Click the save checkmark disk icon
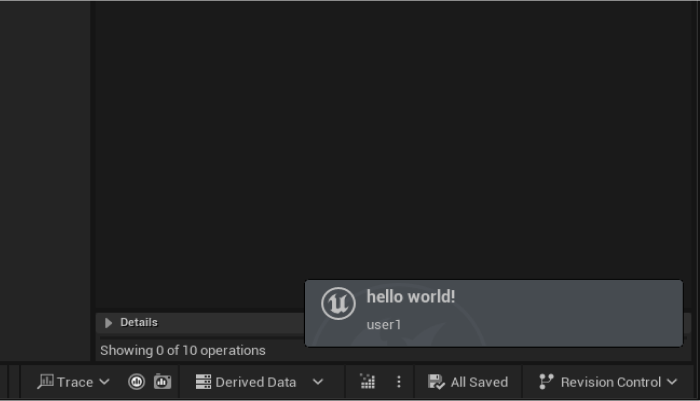Image resolution: width=700 pixels, height=401 pixels. pyautogui.click(x=436, y=382)
